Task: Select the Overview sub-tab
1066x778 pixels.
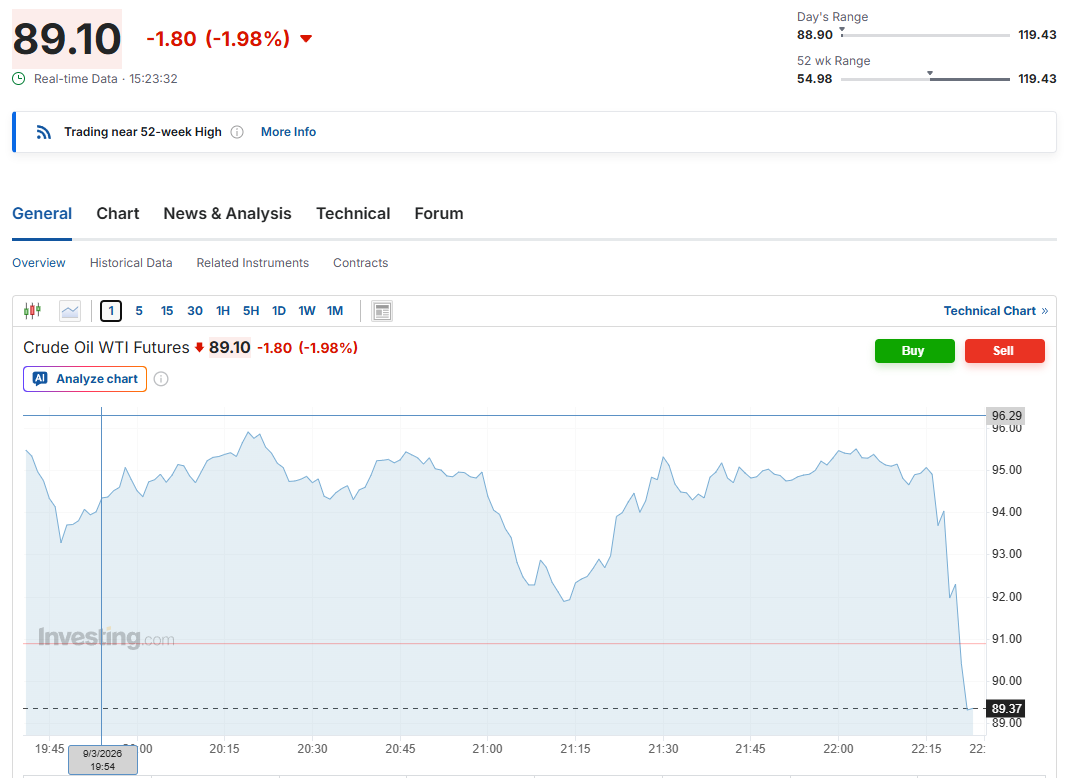Action: (x=39, y=263)
